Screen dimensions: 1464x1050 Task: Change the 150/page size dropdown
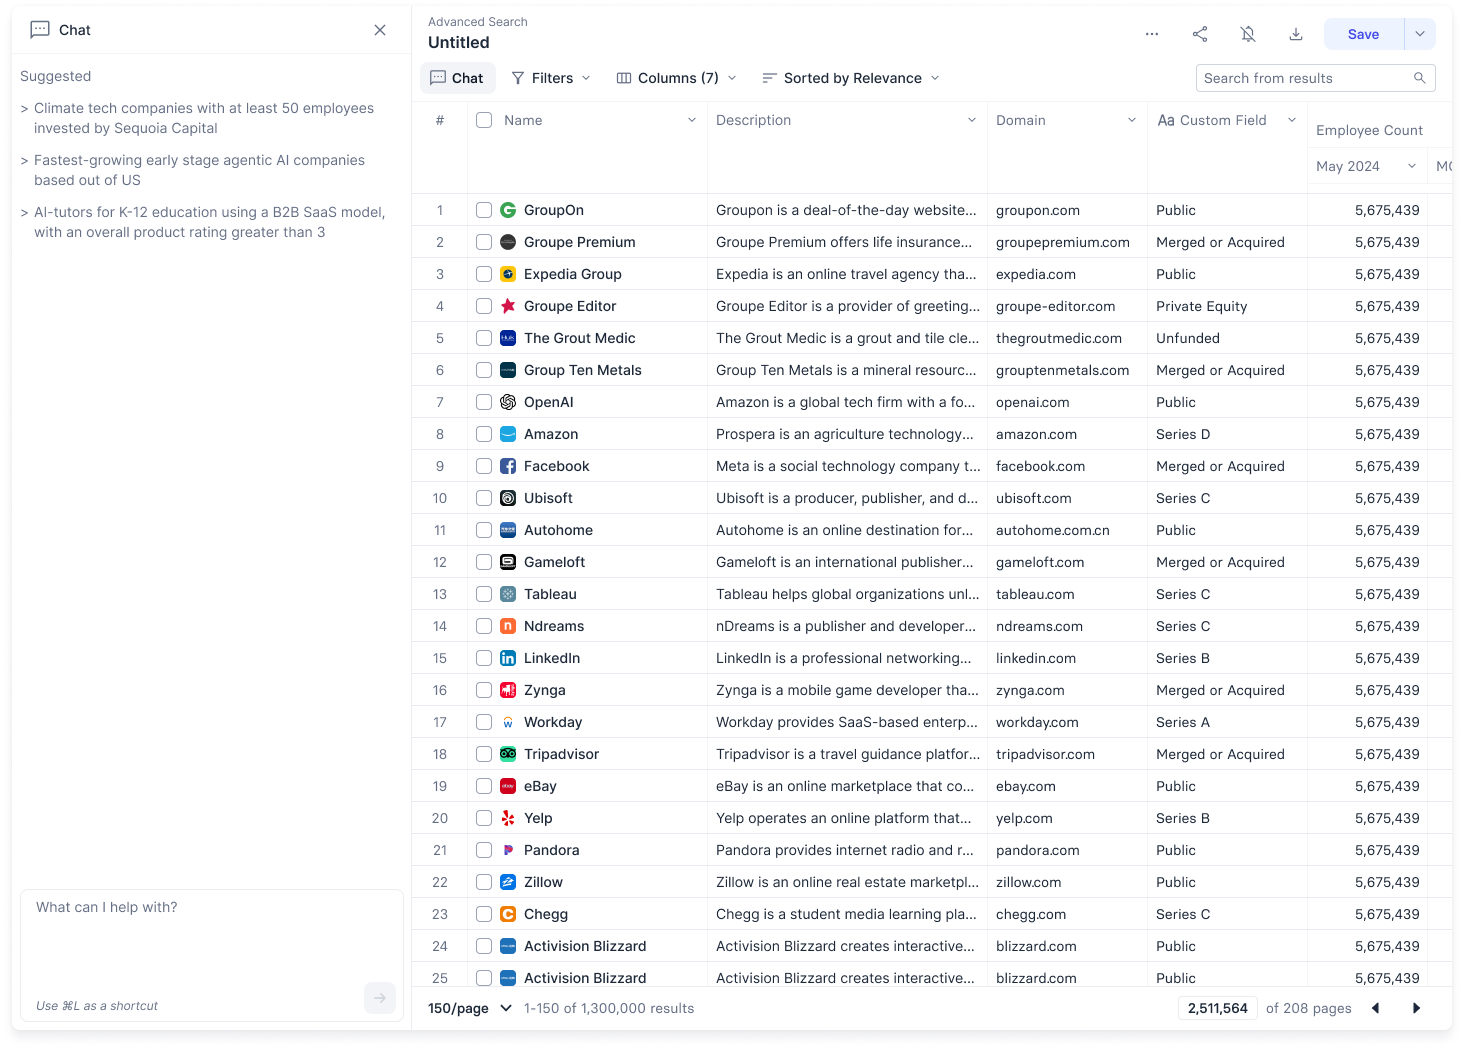point(470,1008)
